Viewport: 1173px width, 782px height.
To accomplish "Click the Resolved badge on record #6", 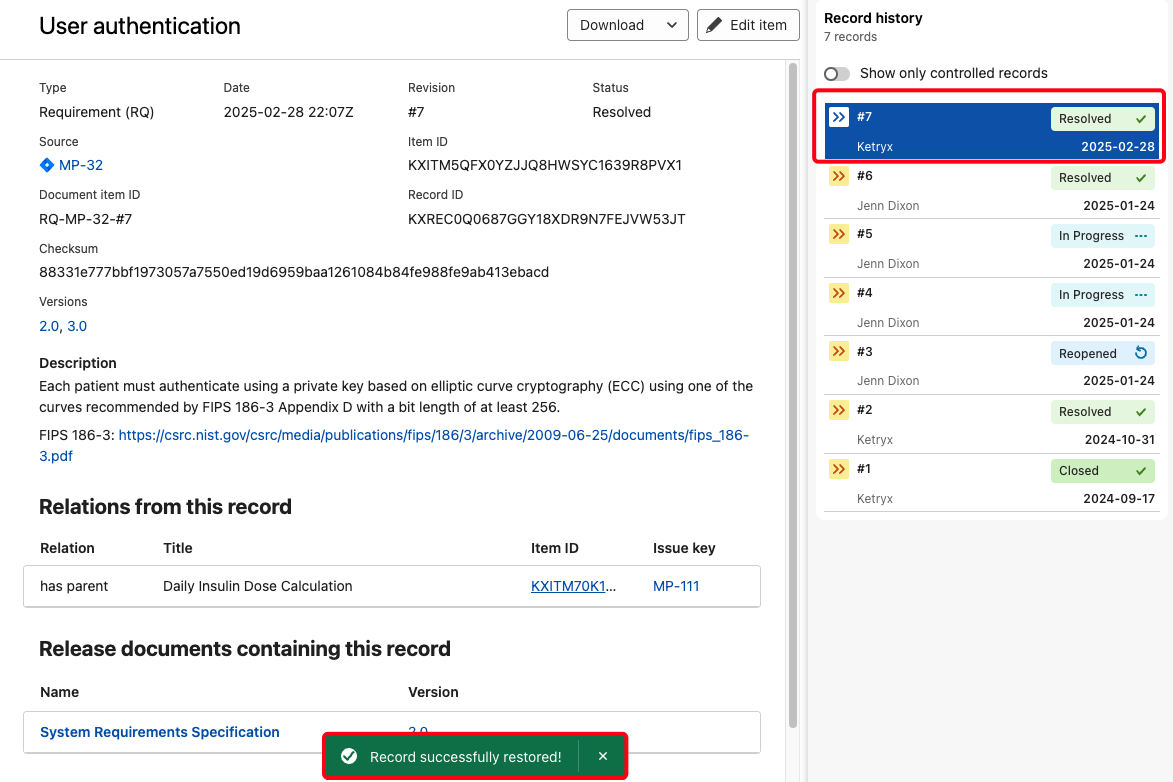I will (1103, 178).
